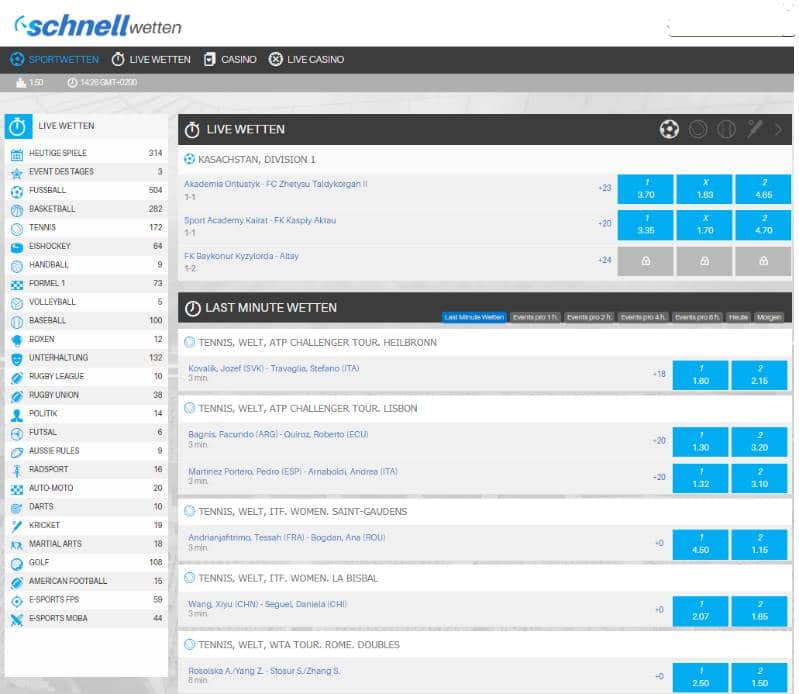Screen dimensions: 799x694
Task: Click the Unterhaltung mask icon
Action: click(17, 359)
